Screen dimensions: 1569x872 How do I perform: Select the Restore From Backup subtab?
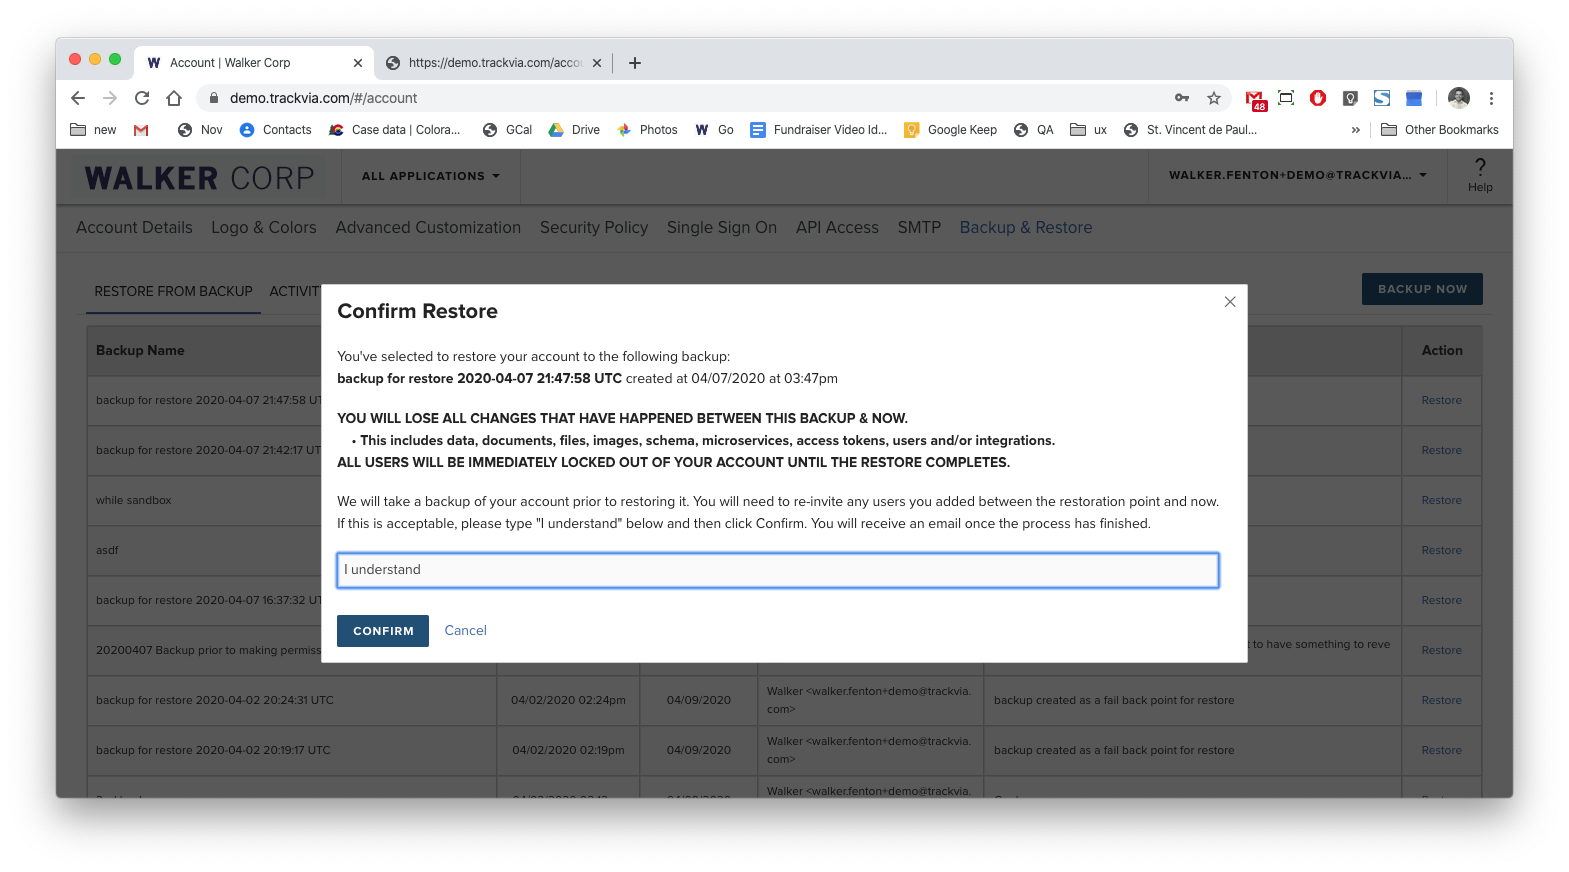173,292
